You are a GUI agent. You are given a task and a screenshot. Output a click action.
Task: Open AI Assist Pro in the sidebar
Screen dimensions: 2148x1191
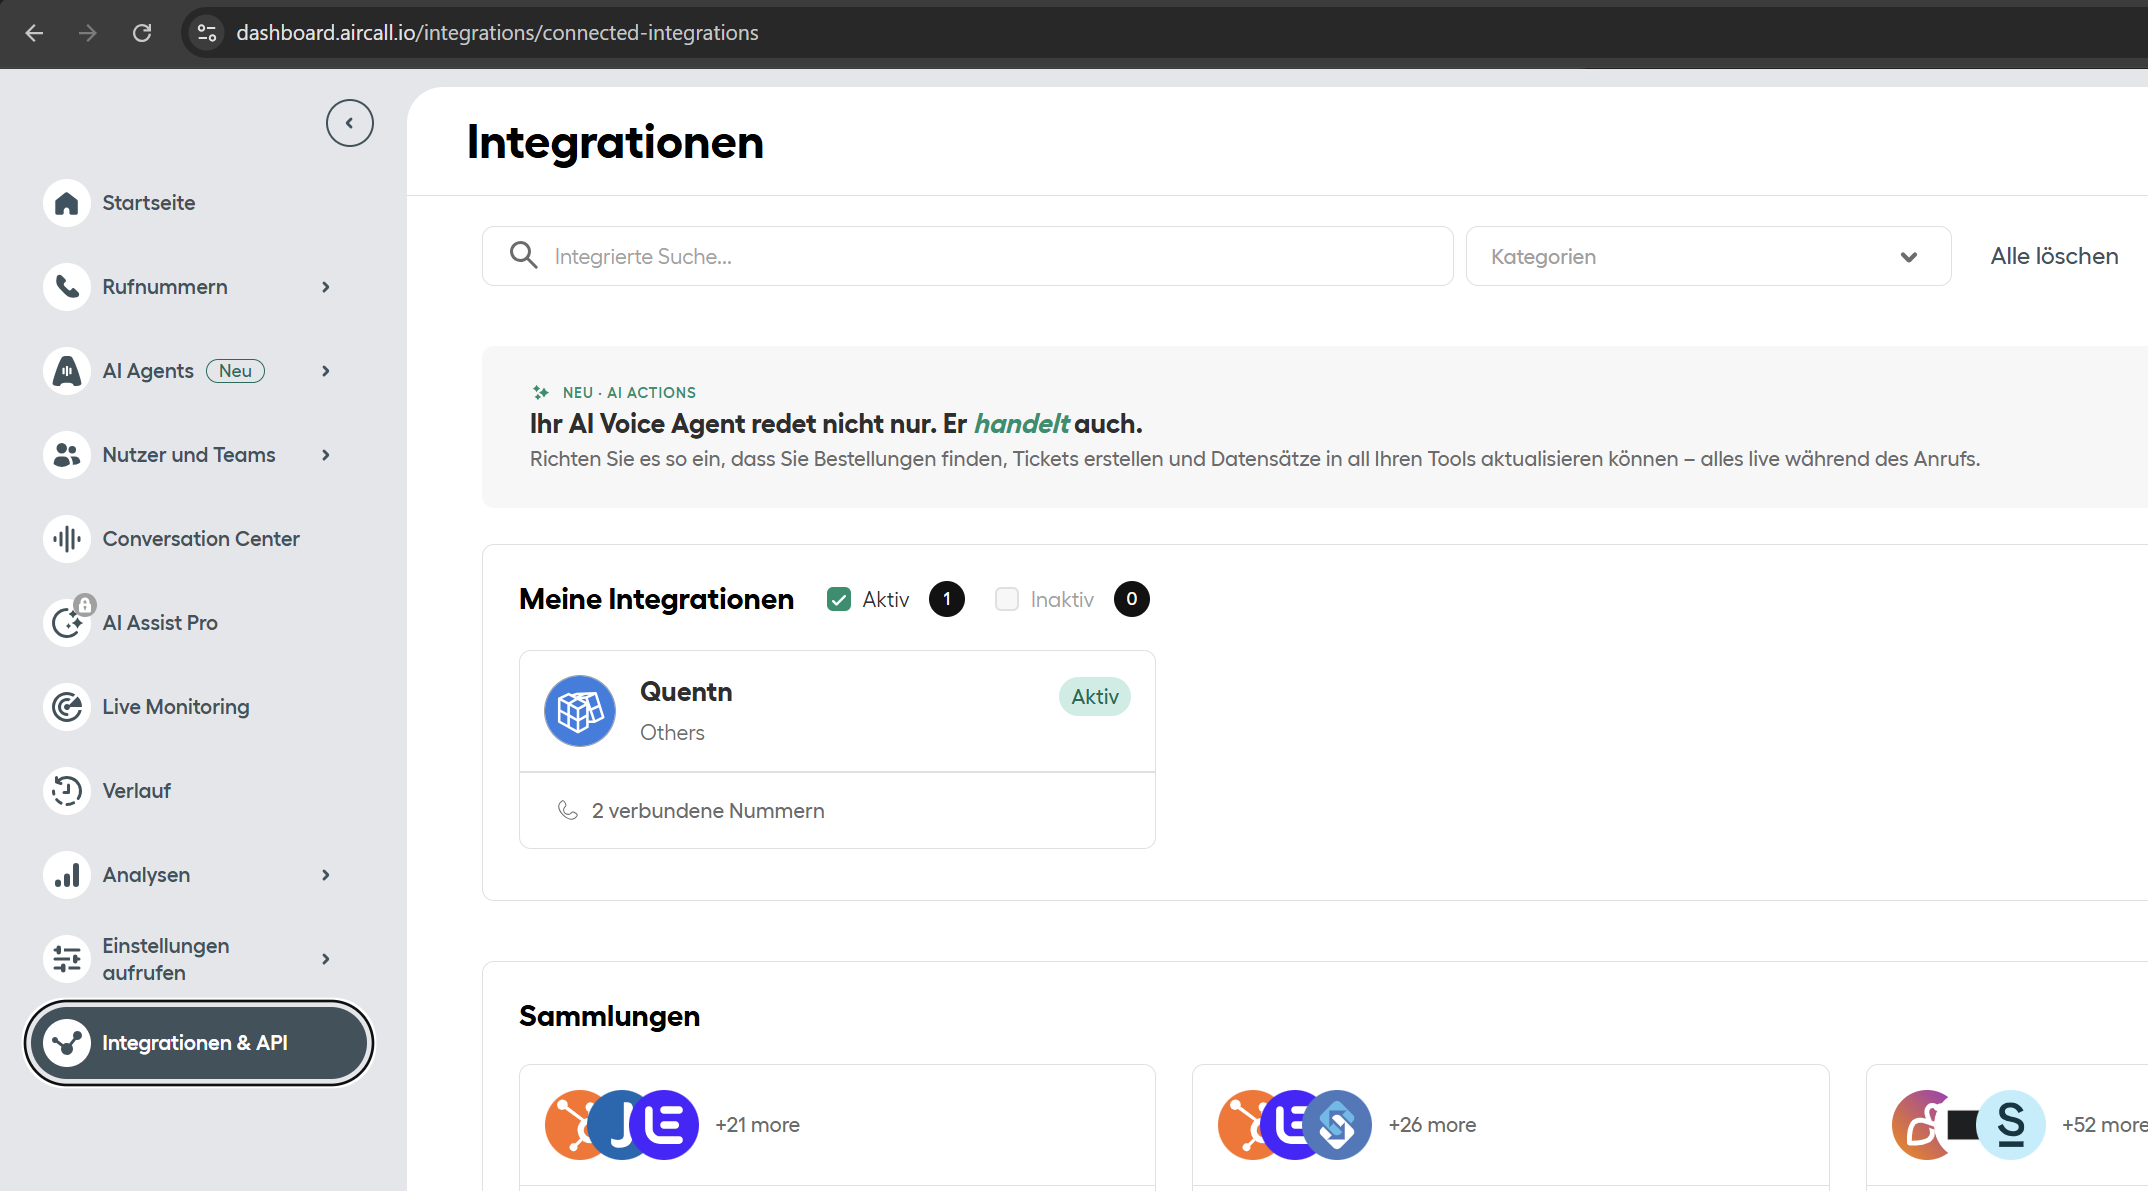click(160, 623)
